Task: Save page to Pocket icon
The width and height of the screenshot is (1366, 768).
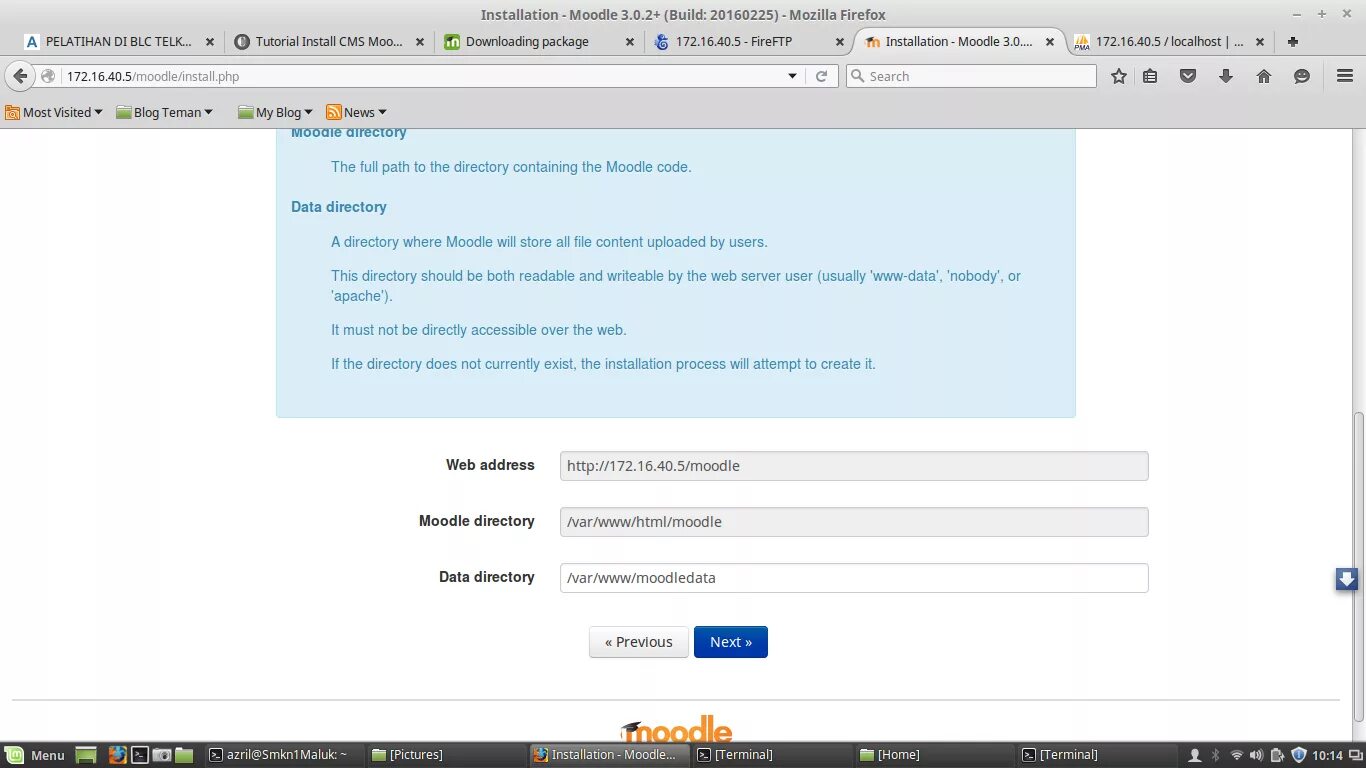Action: click(x=1188, y=76)
